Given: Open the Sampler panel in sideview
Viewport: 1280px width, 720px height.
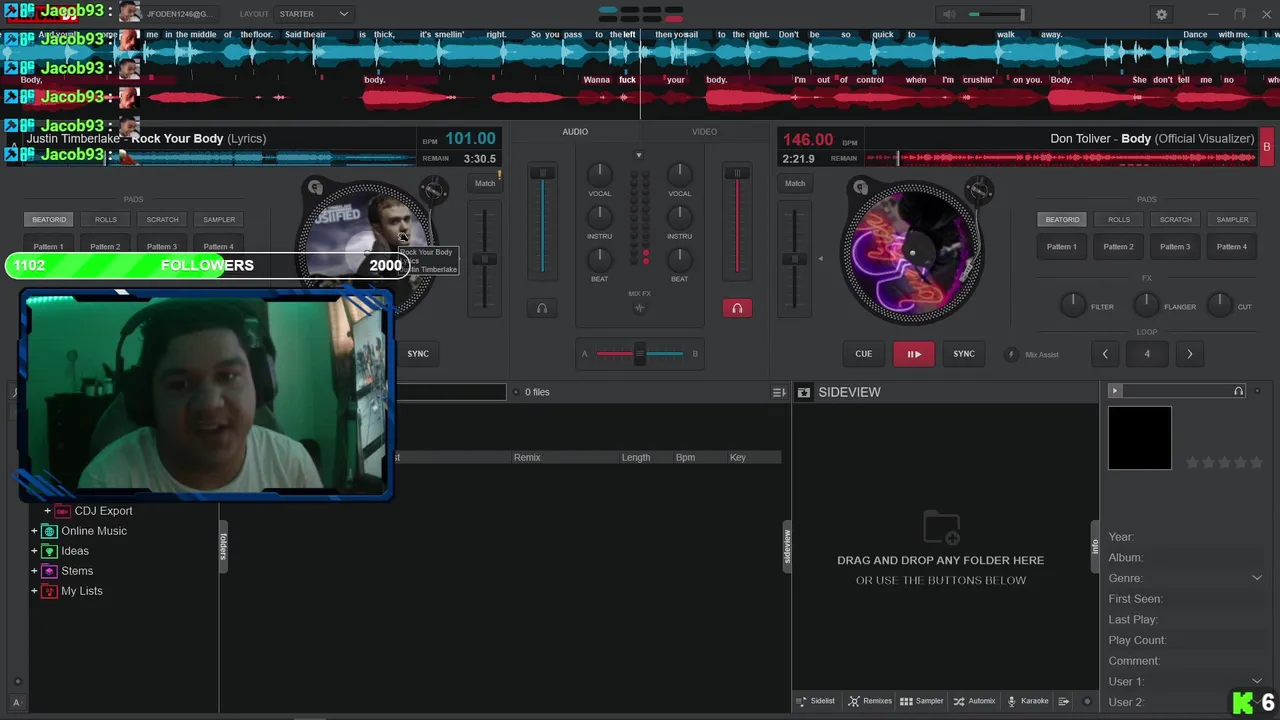Looking at the screenshot, I should (921, 701).
